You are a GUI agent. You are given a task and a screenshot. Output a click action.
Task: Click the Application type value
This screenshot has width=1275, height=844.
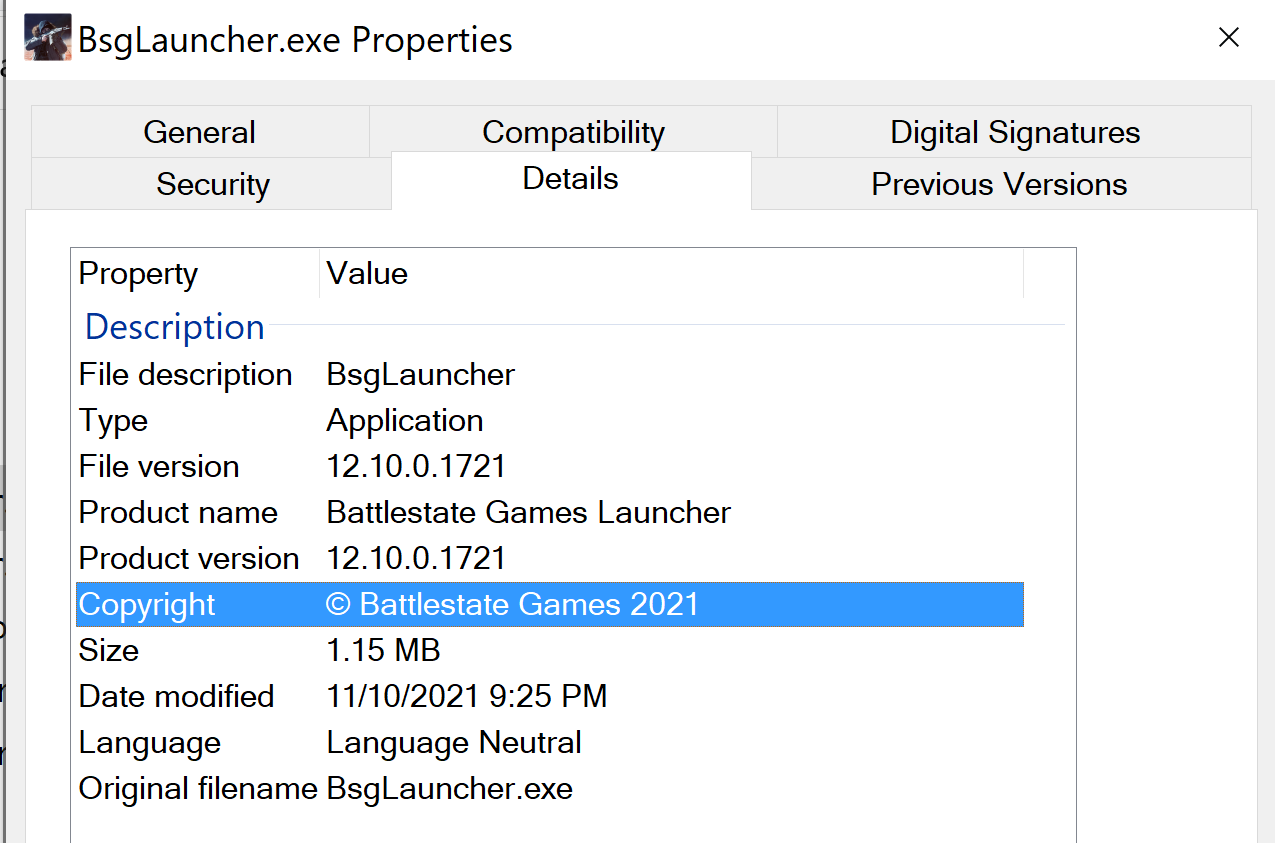tap(405, 421)
